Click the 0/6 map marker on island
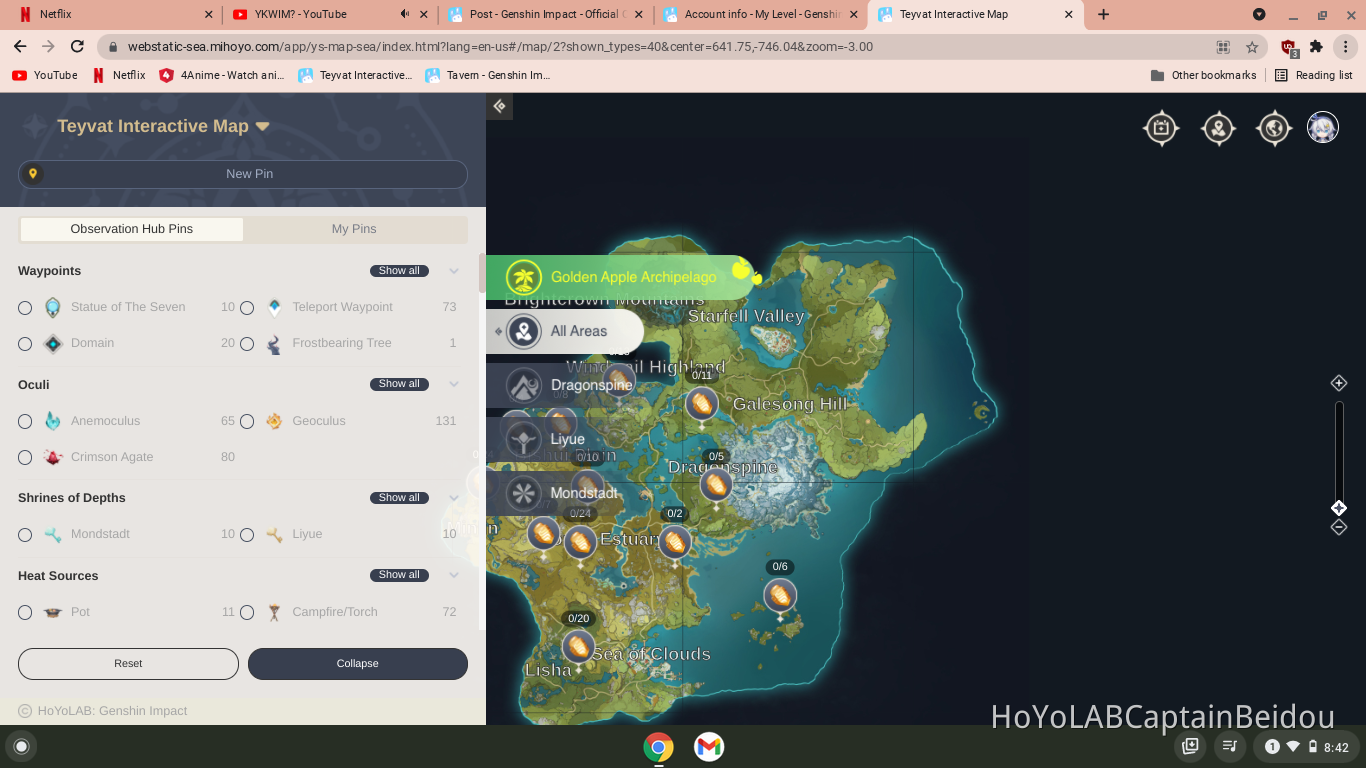The image size is (1366, 768). (x=780, y=595)
